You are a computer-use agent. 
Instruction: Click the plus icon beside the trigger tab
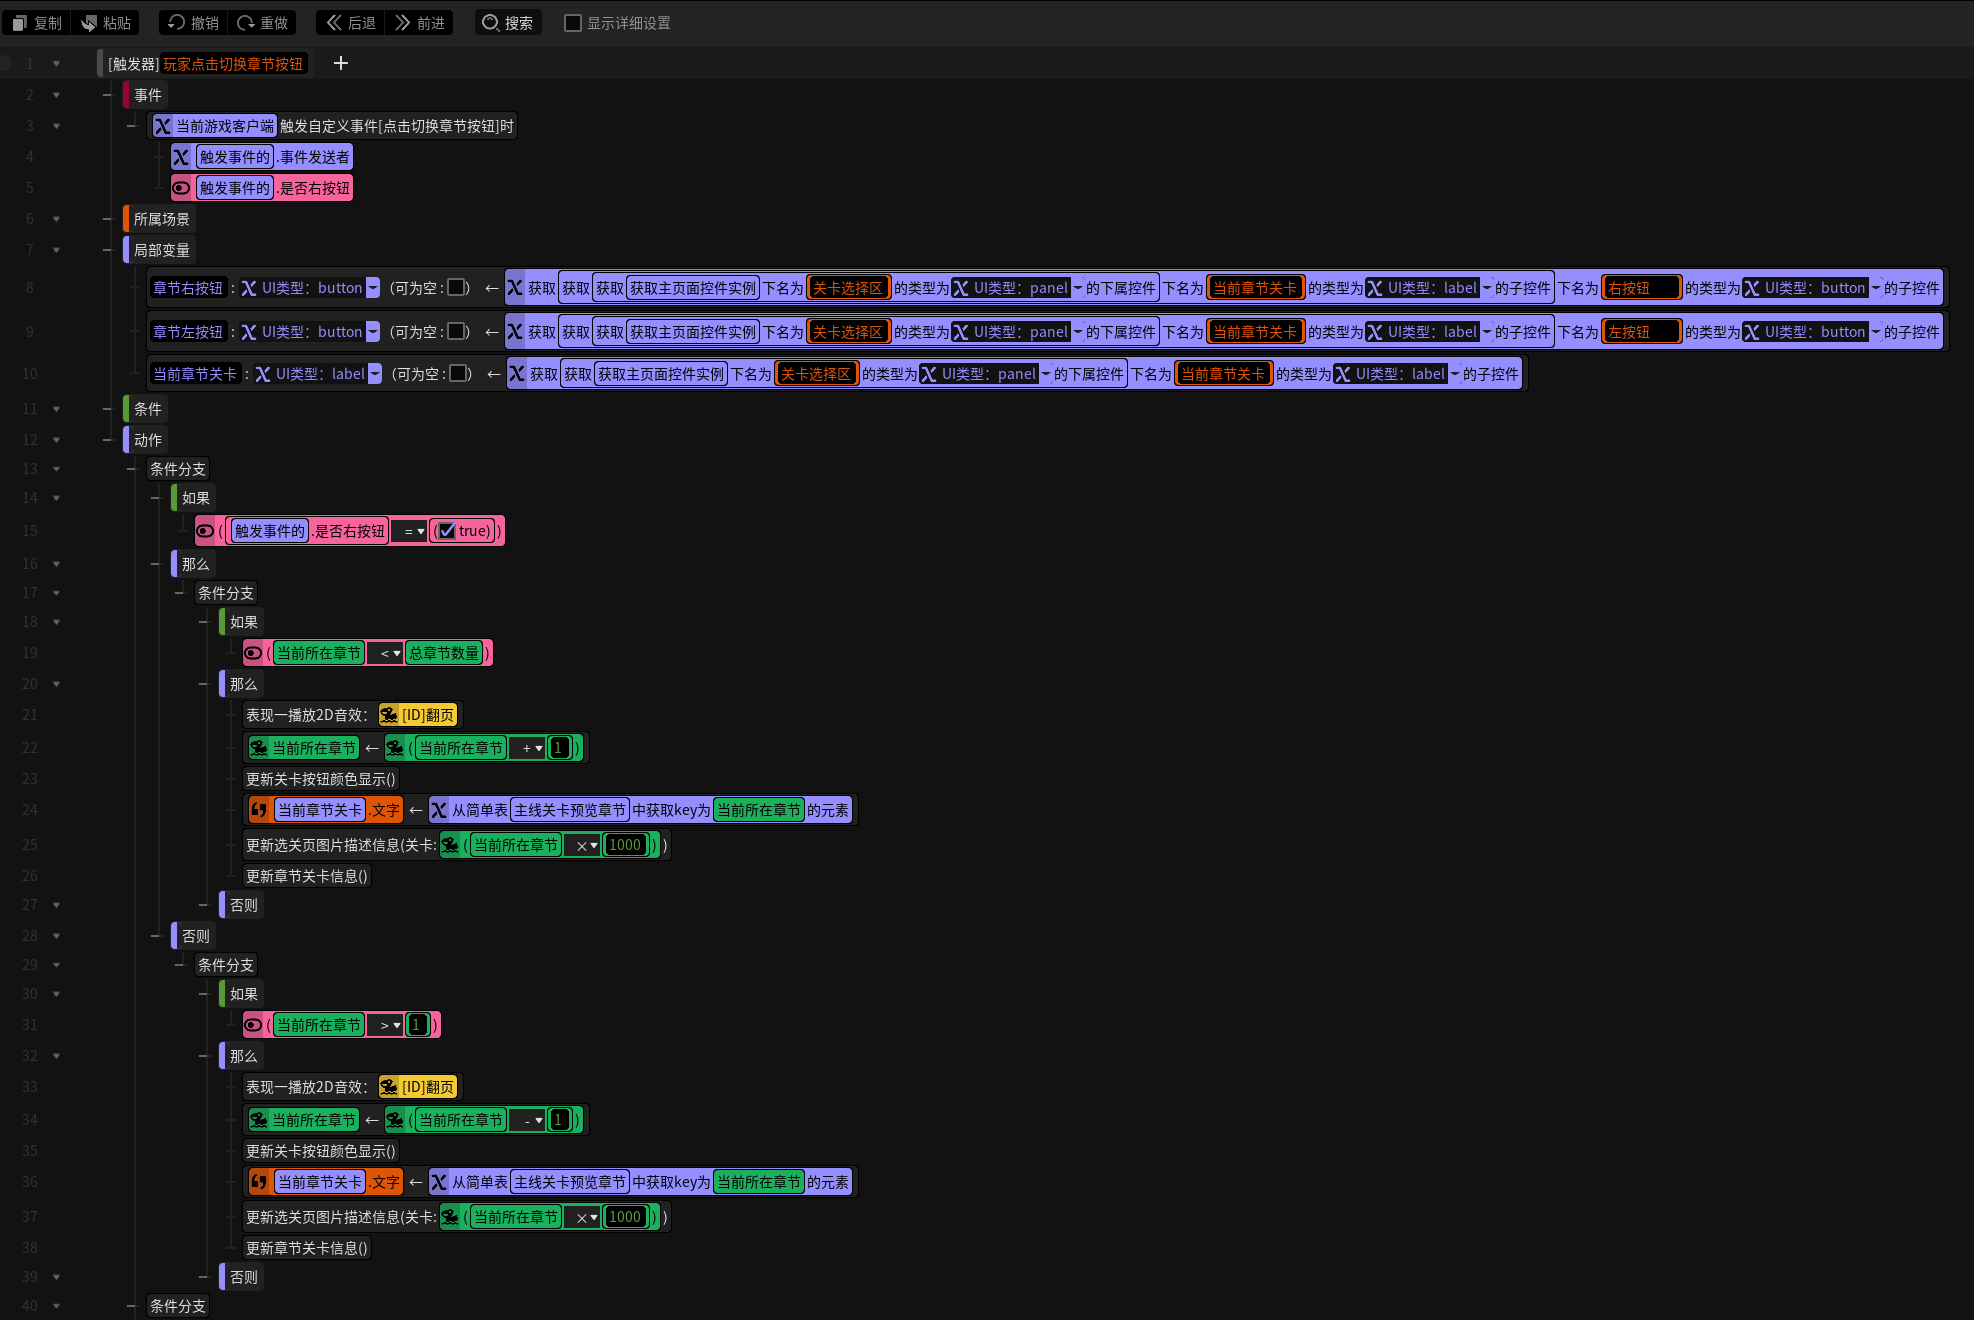click(341, 63)
